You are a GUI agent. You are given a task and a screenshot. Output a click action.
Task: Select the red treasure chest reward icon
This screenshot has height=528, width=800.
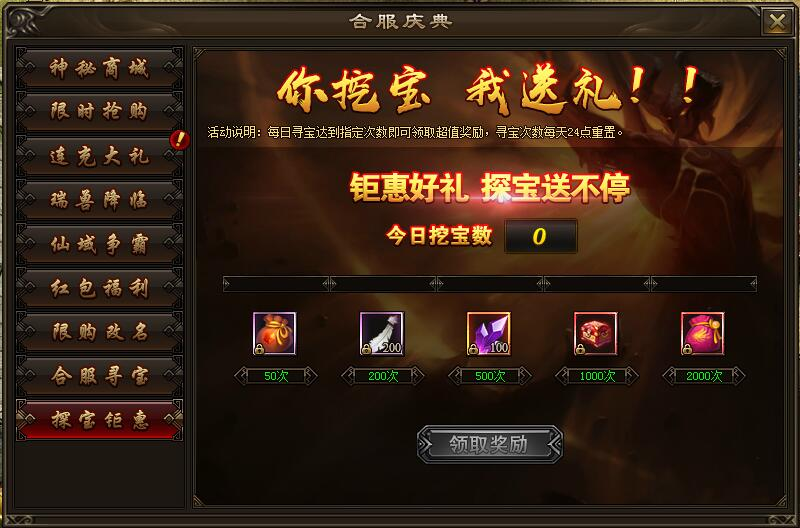tap(595, 333)
